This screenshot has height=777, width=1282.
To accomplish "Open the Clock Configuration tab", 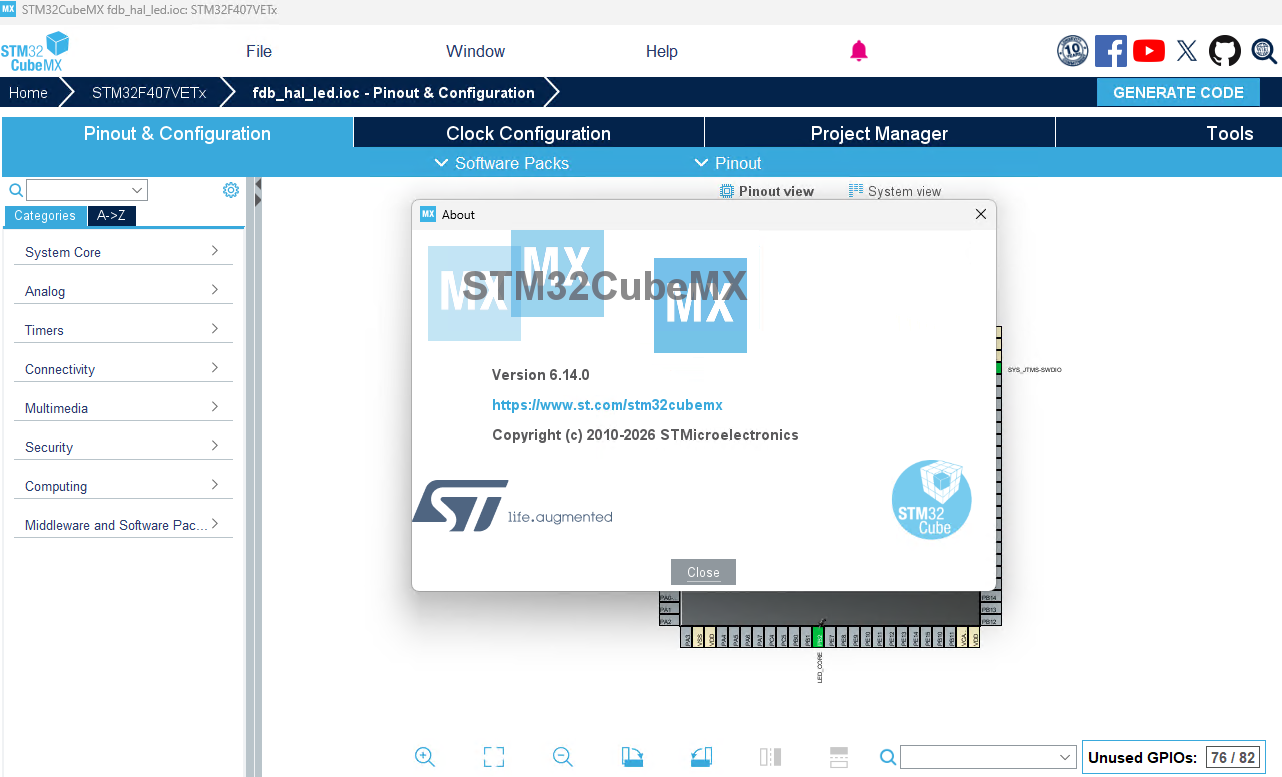I will tap(528, 133).
